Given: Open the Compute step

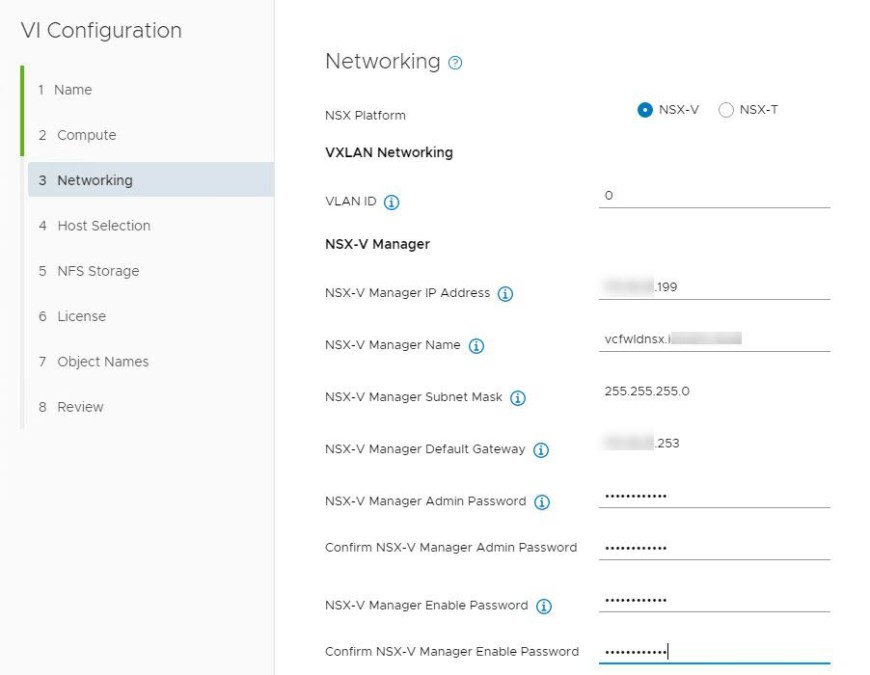Looking at the screenshot, I should [x=86, y=135].
